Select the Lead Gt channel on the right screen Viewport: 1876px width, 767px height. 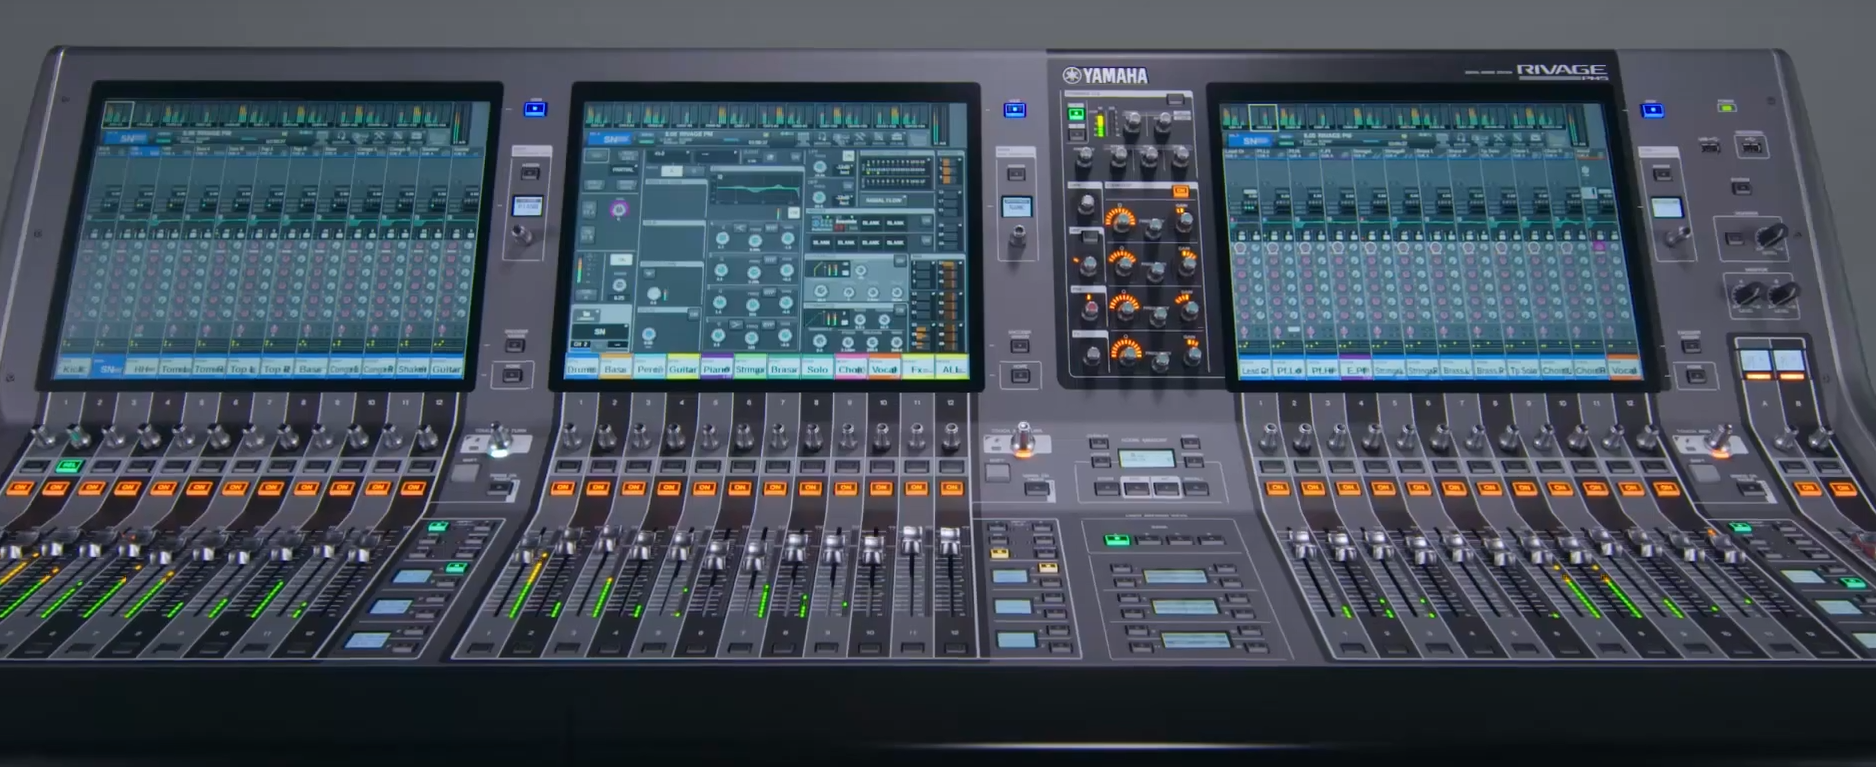tap(1255, 370)
